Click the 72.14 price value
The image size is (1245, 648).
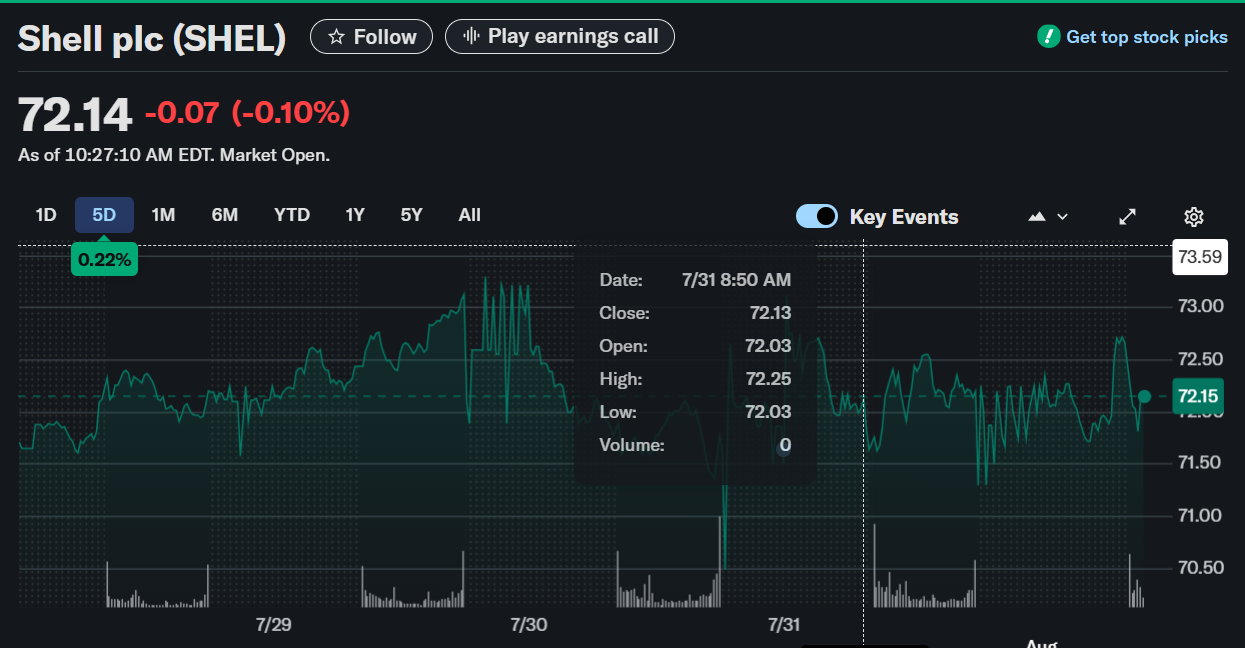point(75,114)
